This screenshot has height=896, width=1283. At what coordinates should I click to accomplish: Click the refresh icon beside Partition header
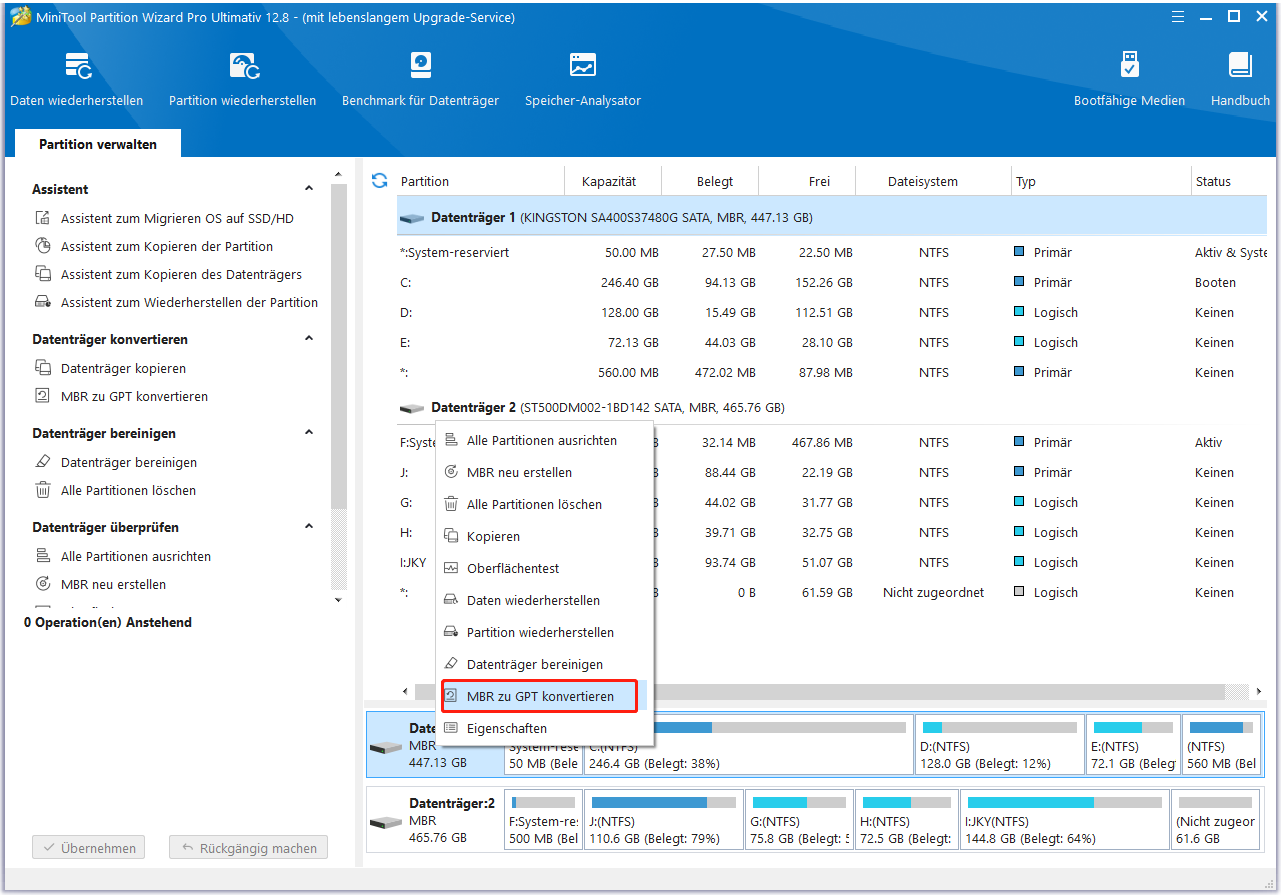coord(379,181)
